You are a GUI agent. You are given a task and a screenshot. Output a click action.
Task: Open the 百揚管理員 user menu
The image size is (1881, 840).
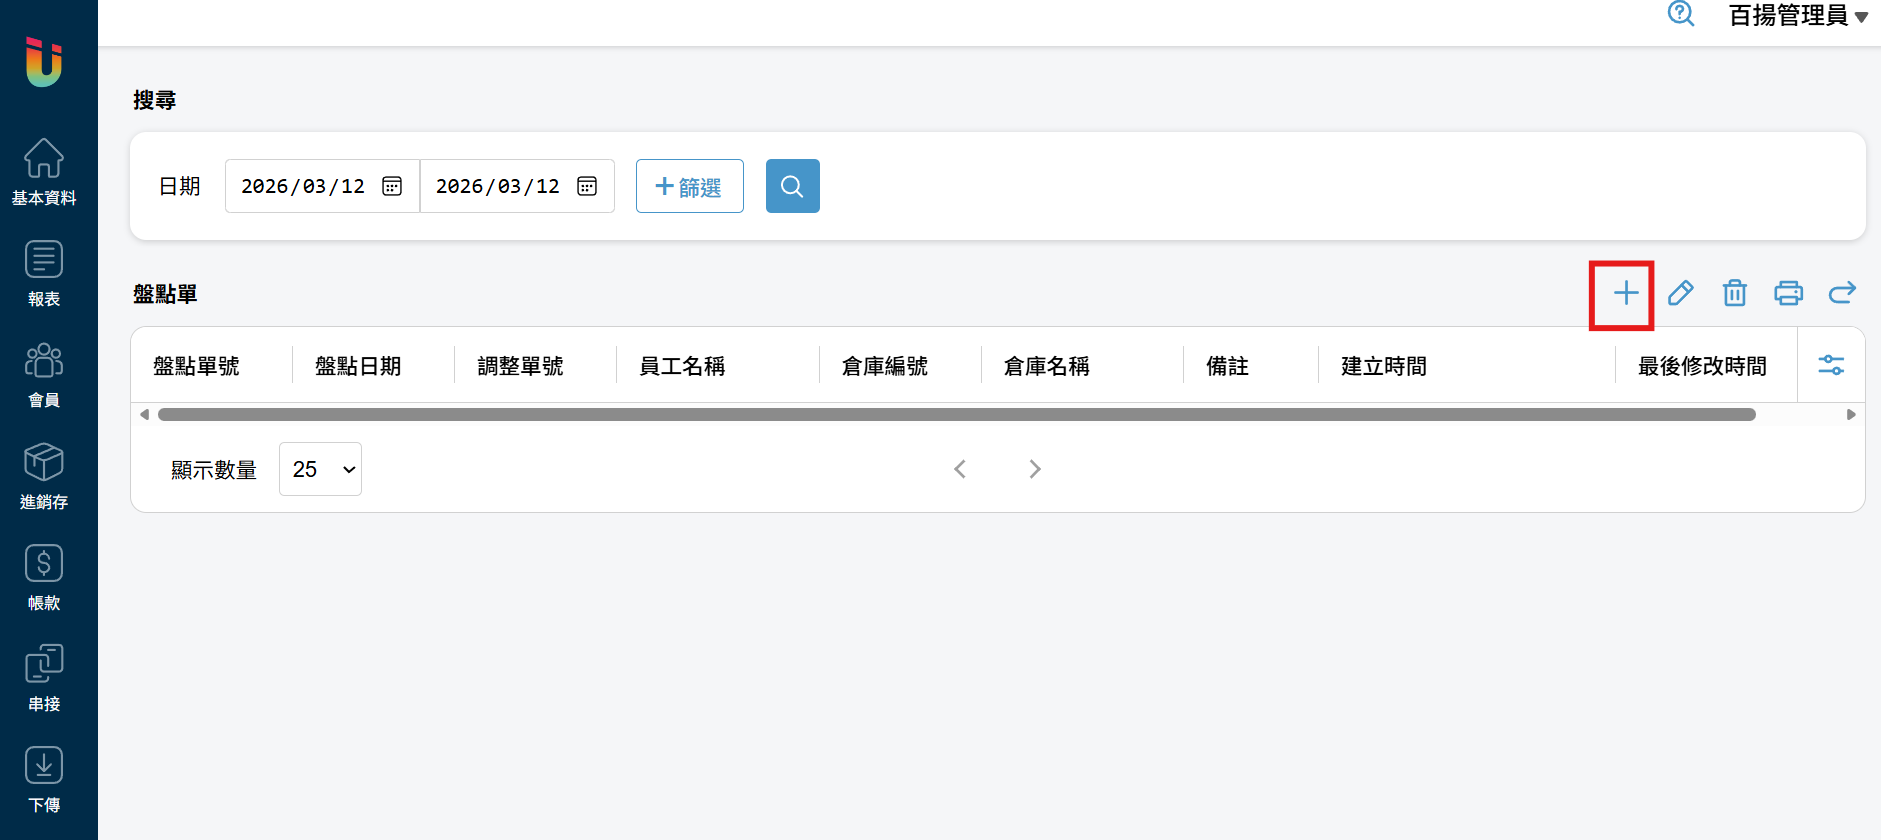click(x=1797, y=16)
